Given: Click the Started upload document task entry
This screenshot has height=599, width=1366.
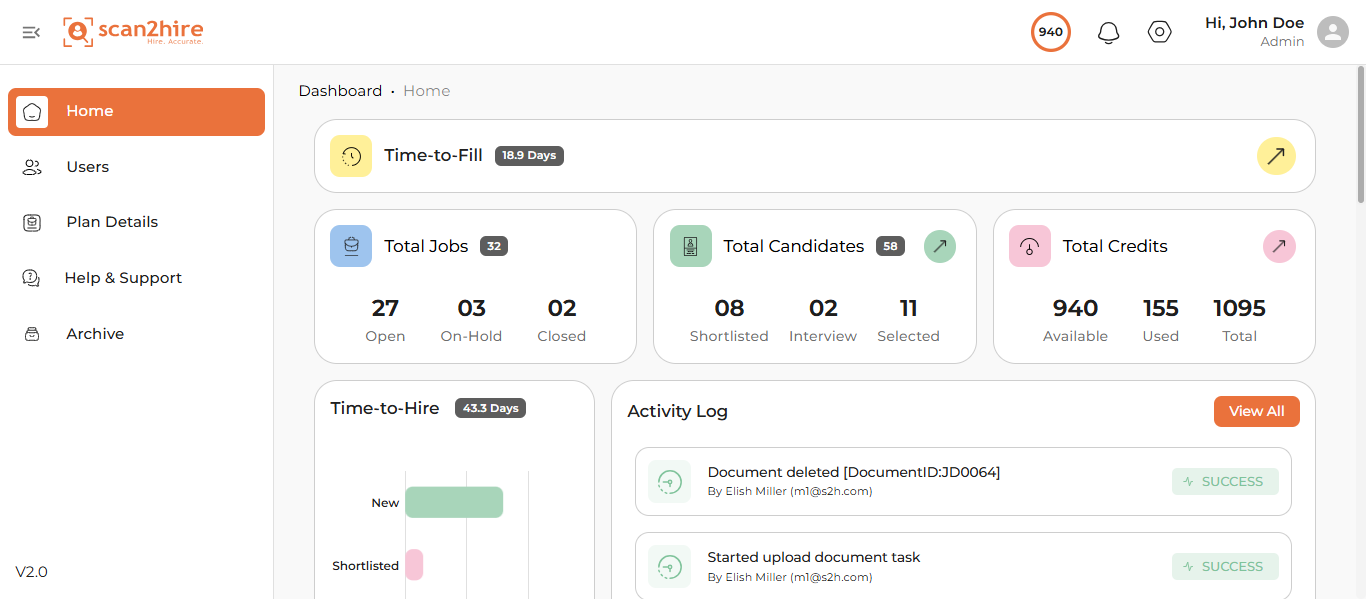Looking at the screenshot, I should click(x=963, y=566).
